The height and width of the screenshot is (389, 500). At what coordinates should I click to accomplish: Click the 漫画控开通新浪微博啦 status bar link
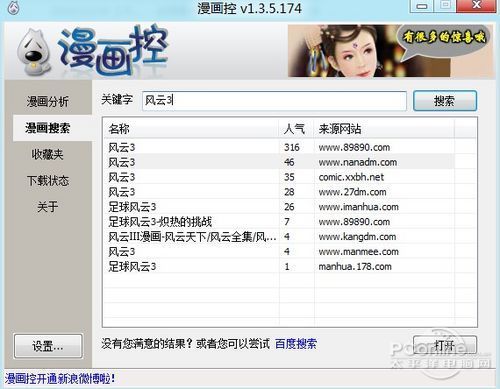[x=60, y=379]
